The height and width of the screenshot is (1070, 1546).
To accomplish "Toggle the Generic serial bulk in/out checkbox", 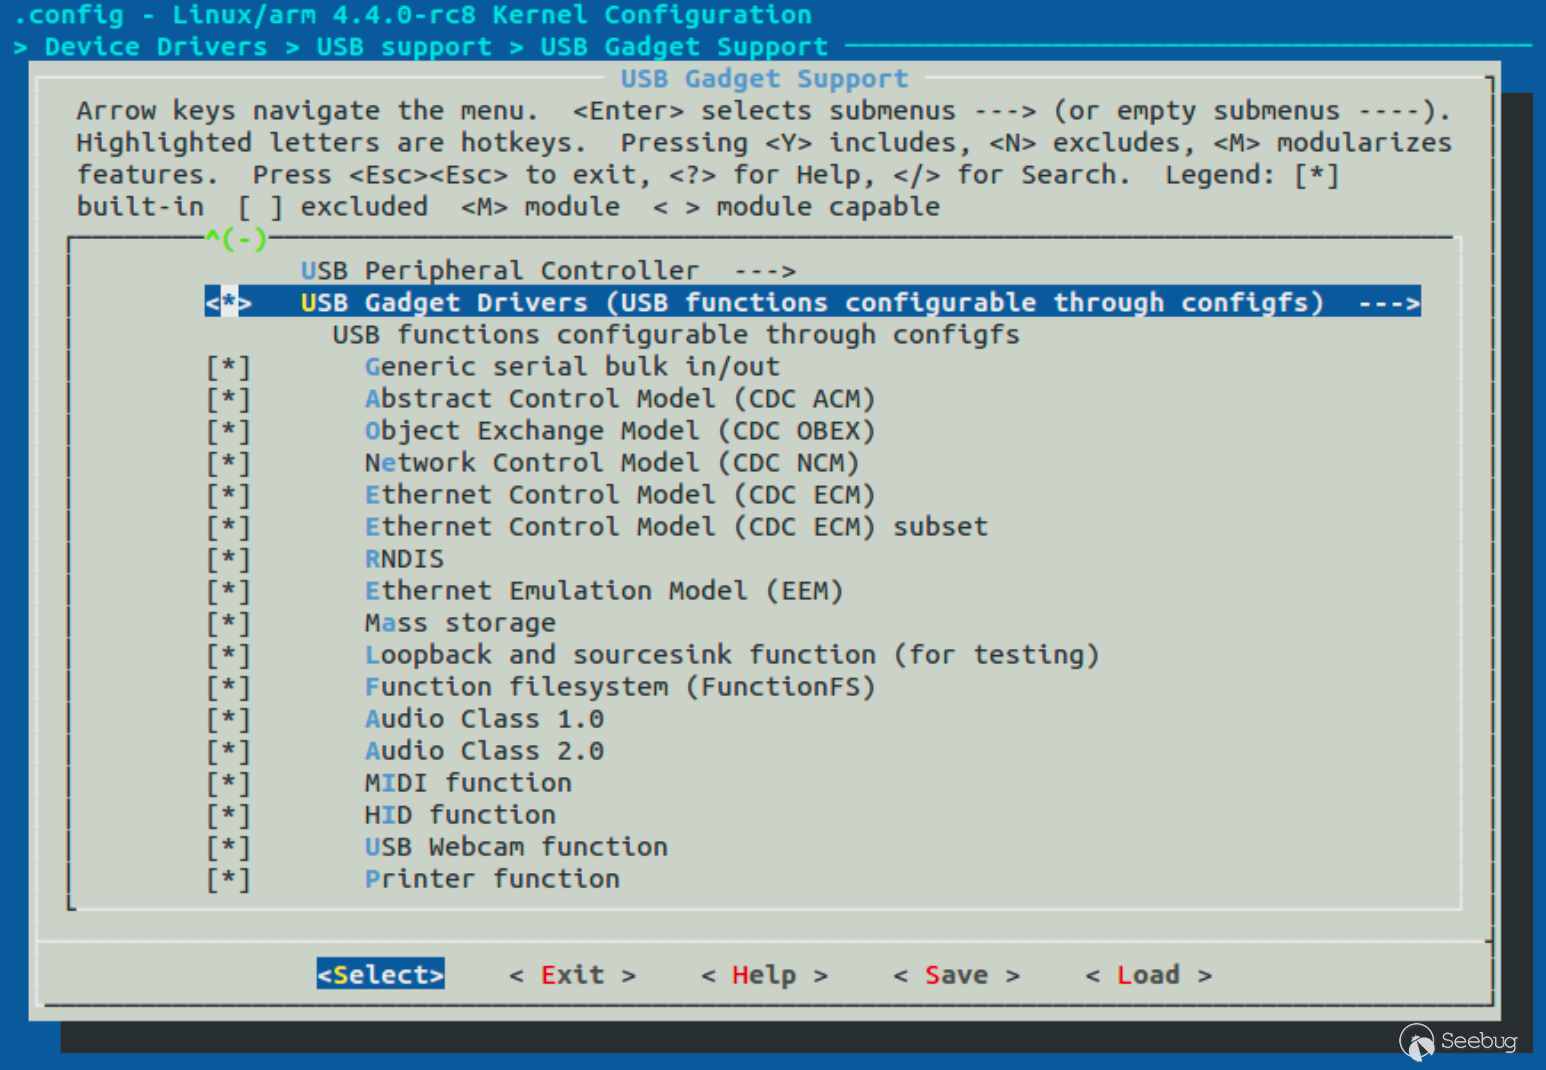I will click(x=229, y=367).
